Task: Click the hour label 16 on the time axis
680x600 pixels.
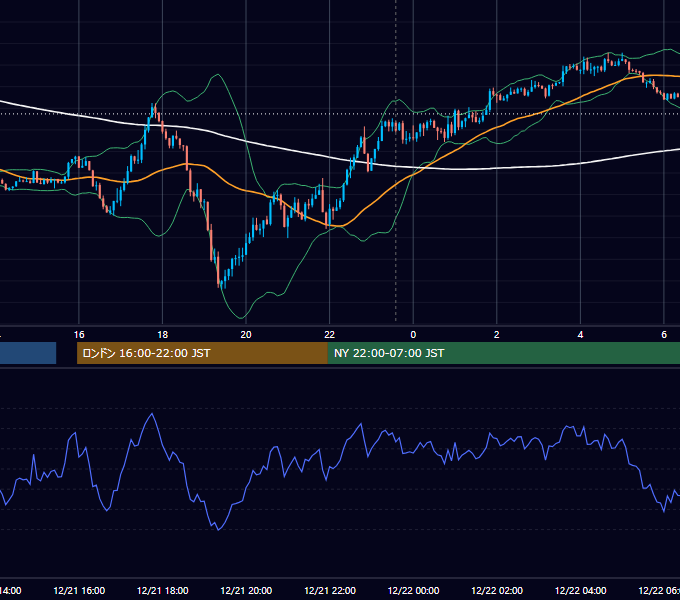Action: tap(79, 335)
